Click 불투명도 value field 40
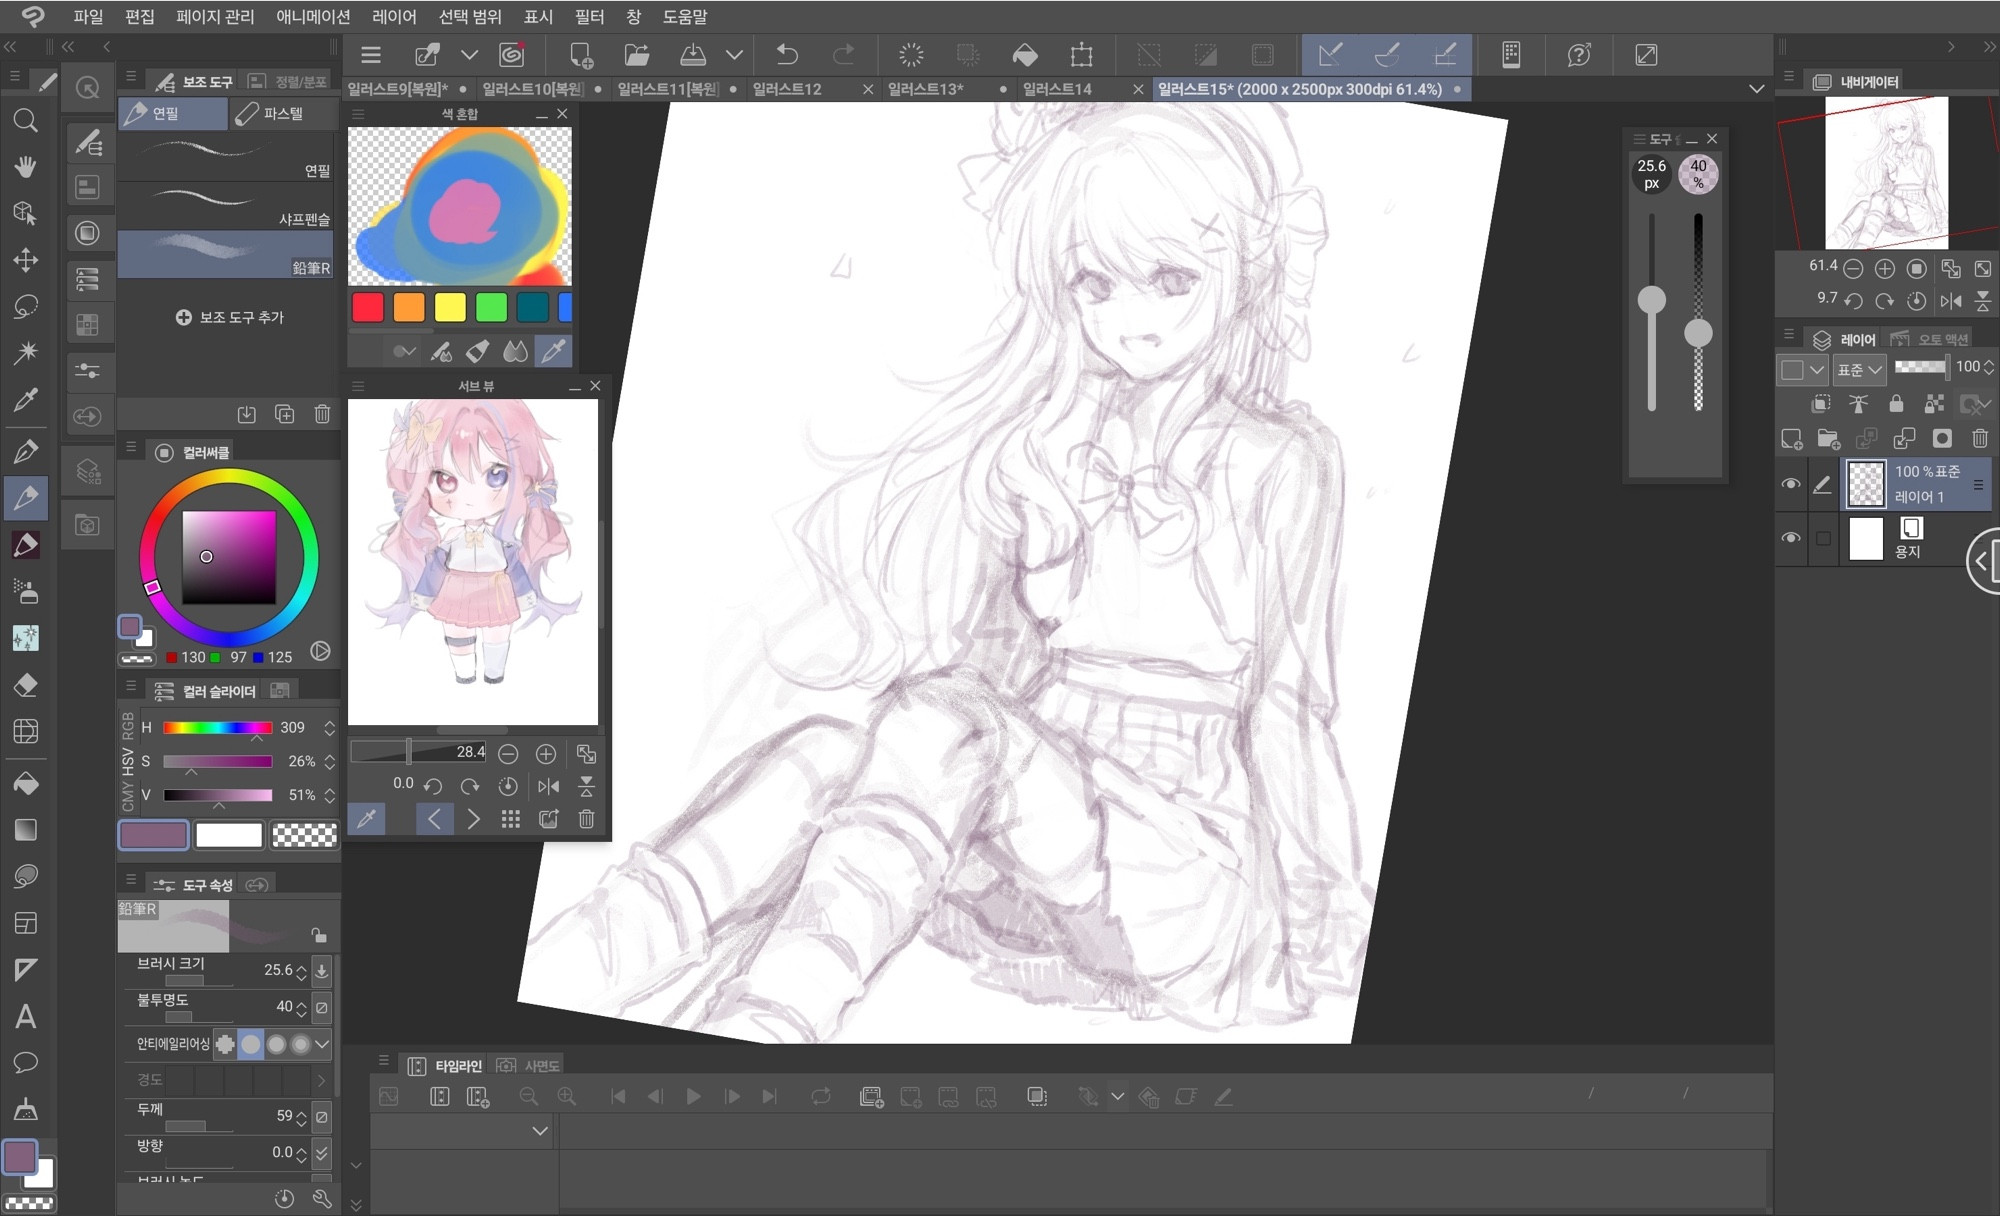 [x=284, y=1006]
